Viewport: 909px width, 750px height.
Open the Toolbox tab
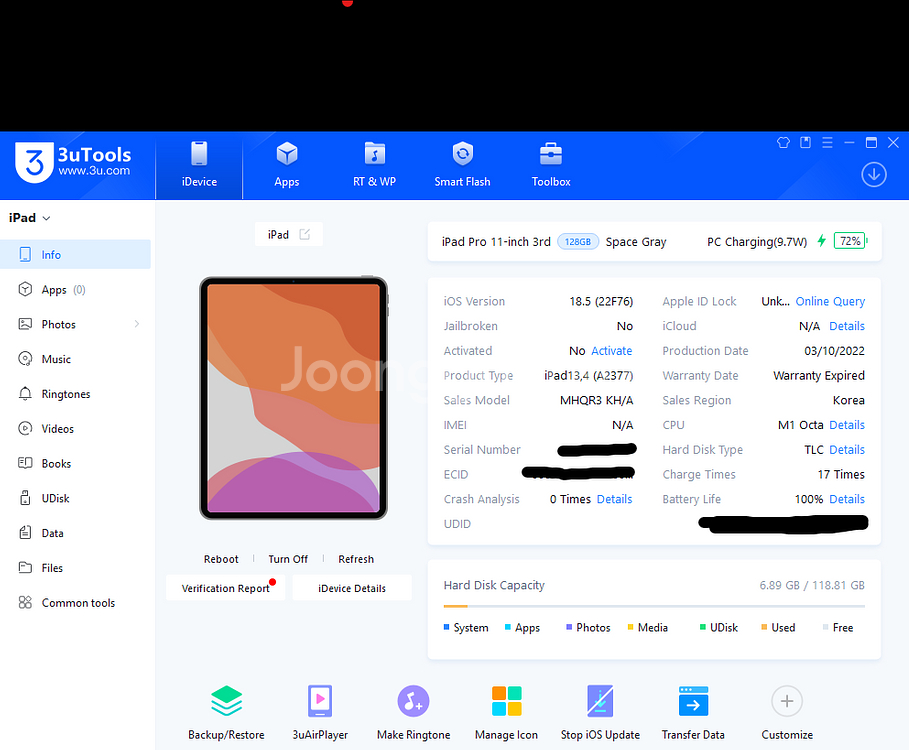(x=551, y=166)
